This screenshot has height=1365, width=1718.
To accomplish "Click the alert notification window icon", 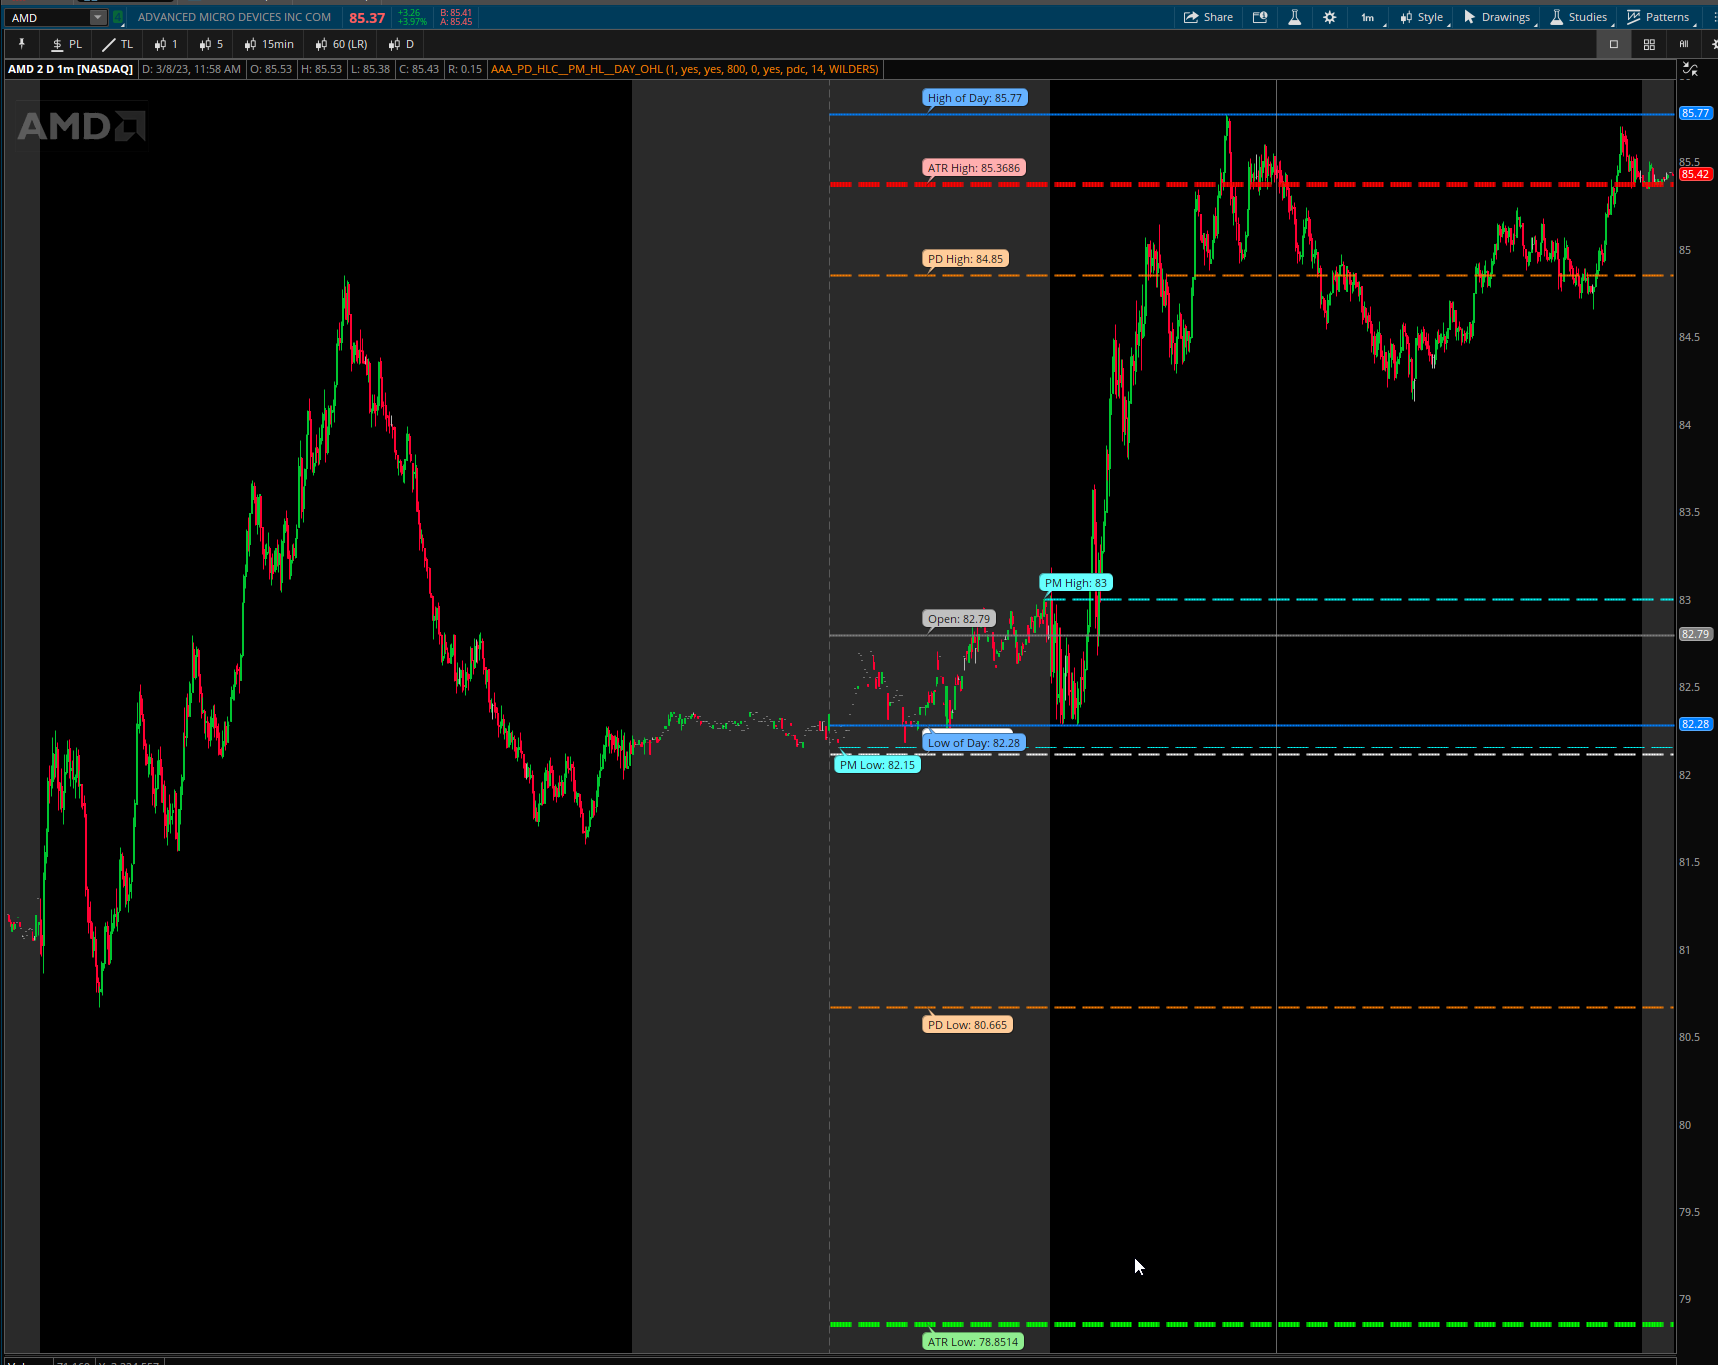I will pos(1260,17).
